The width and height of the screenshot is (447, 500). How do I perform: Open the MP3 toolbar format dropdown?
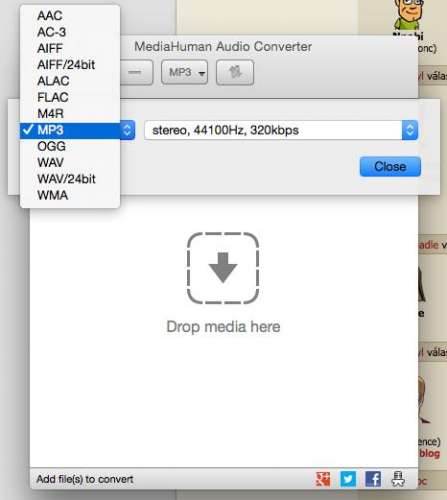(185, 72)
